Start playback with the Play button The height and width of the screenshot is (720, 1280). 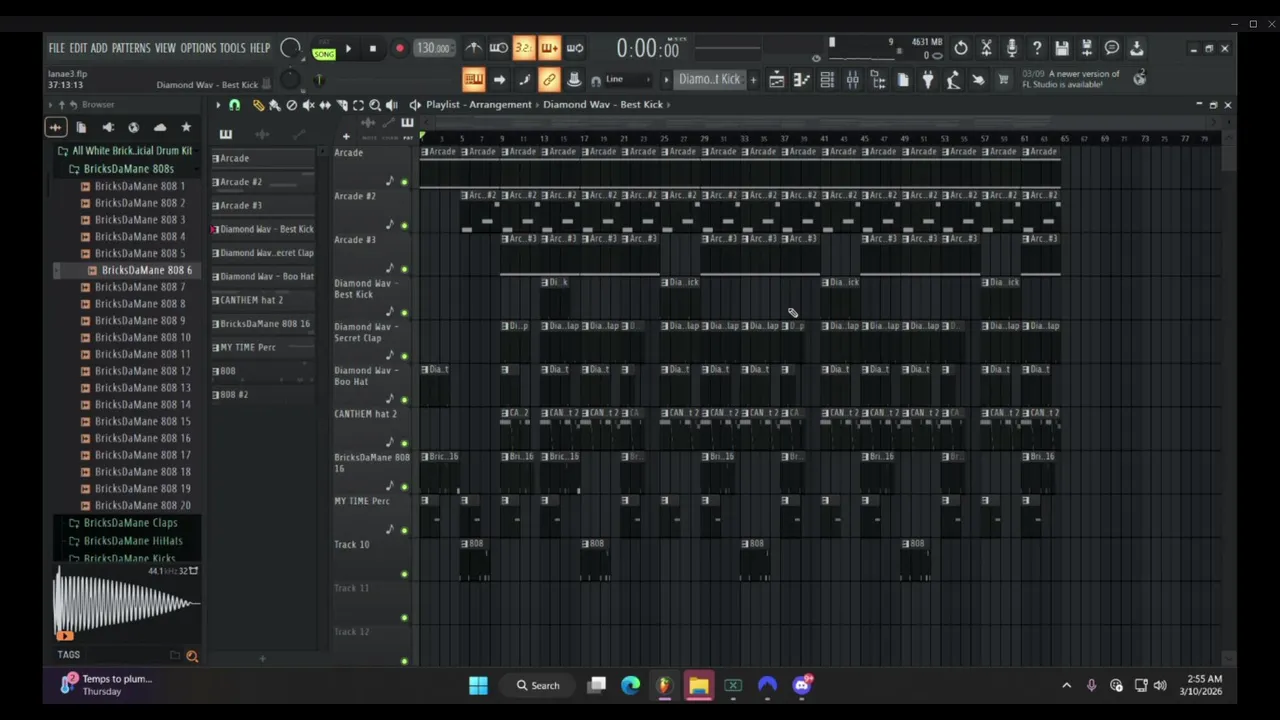[348, 48]
